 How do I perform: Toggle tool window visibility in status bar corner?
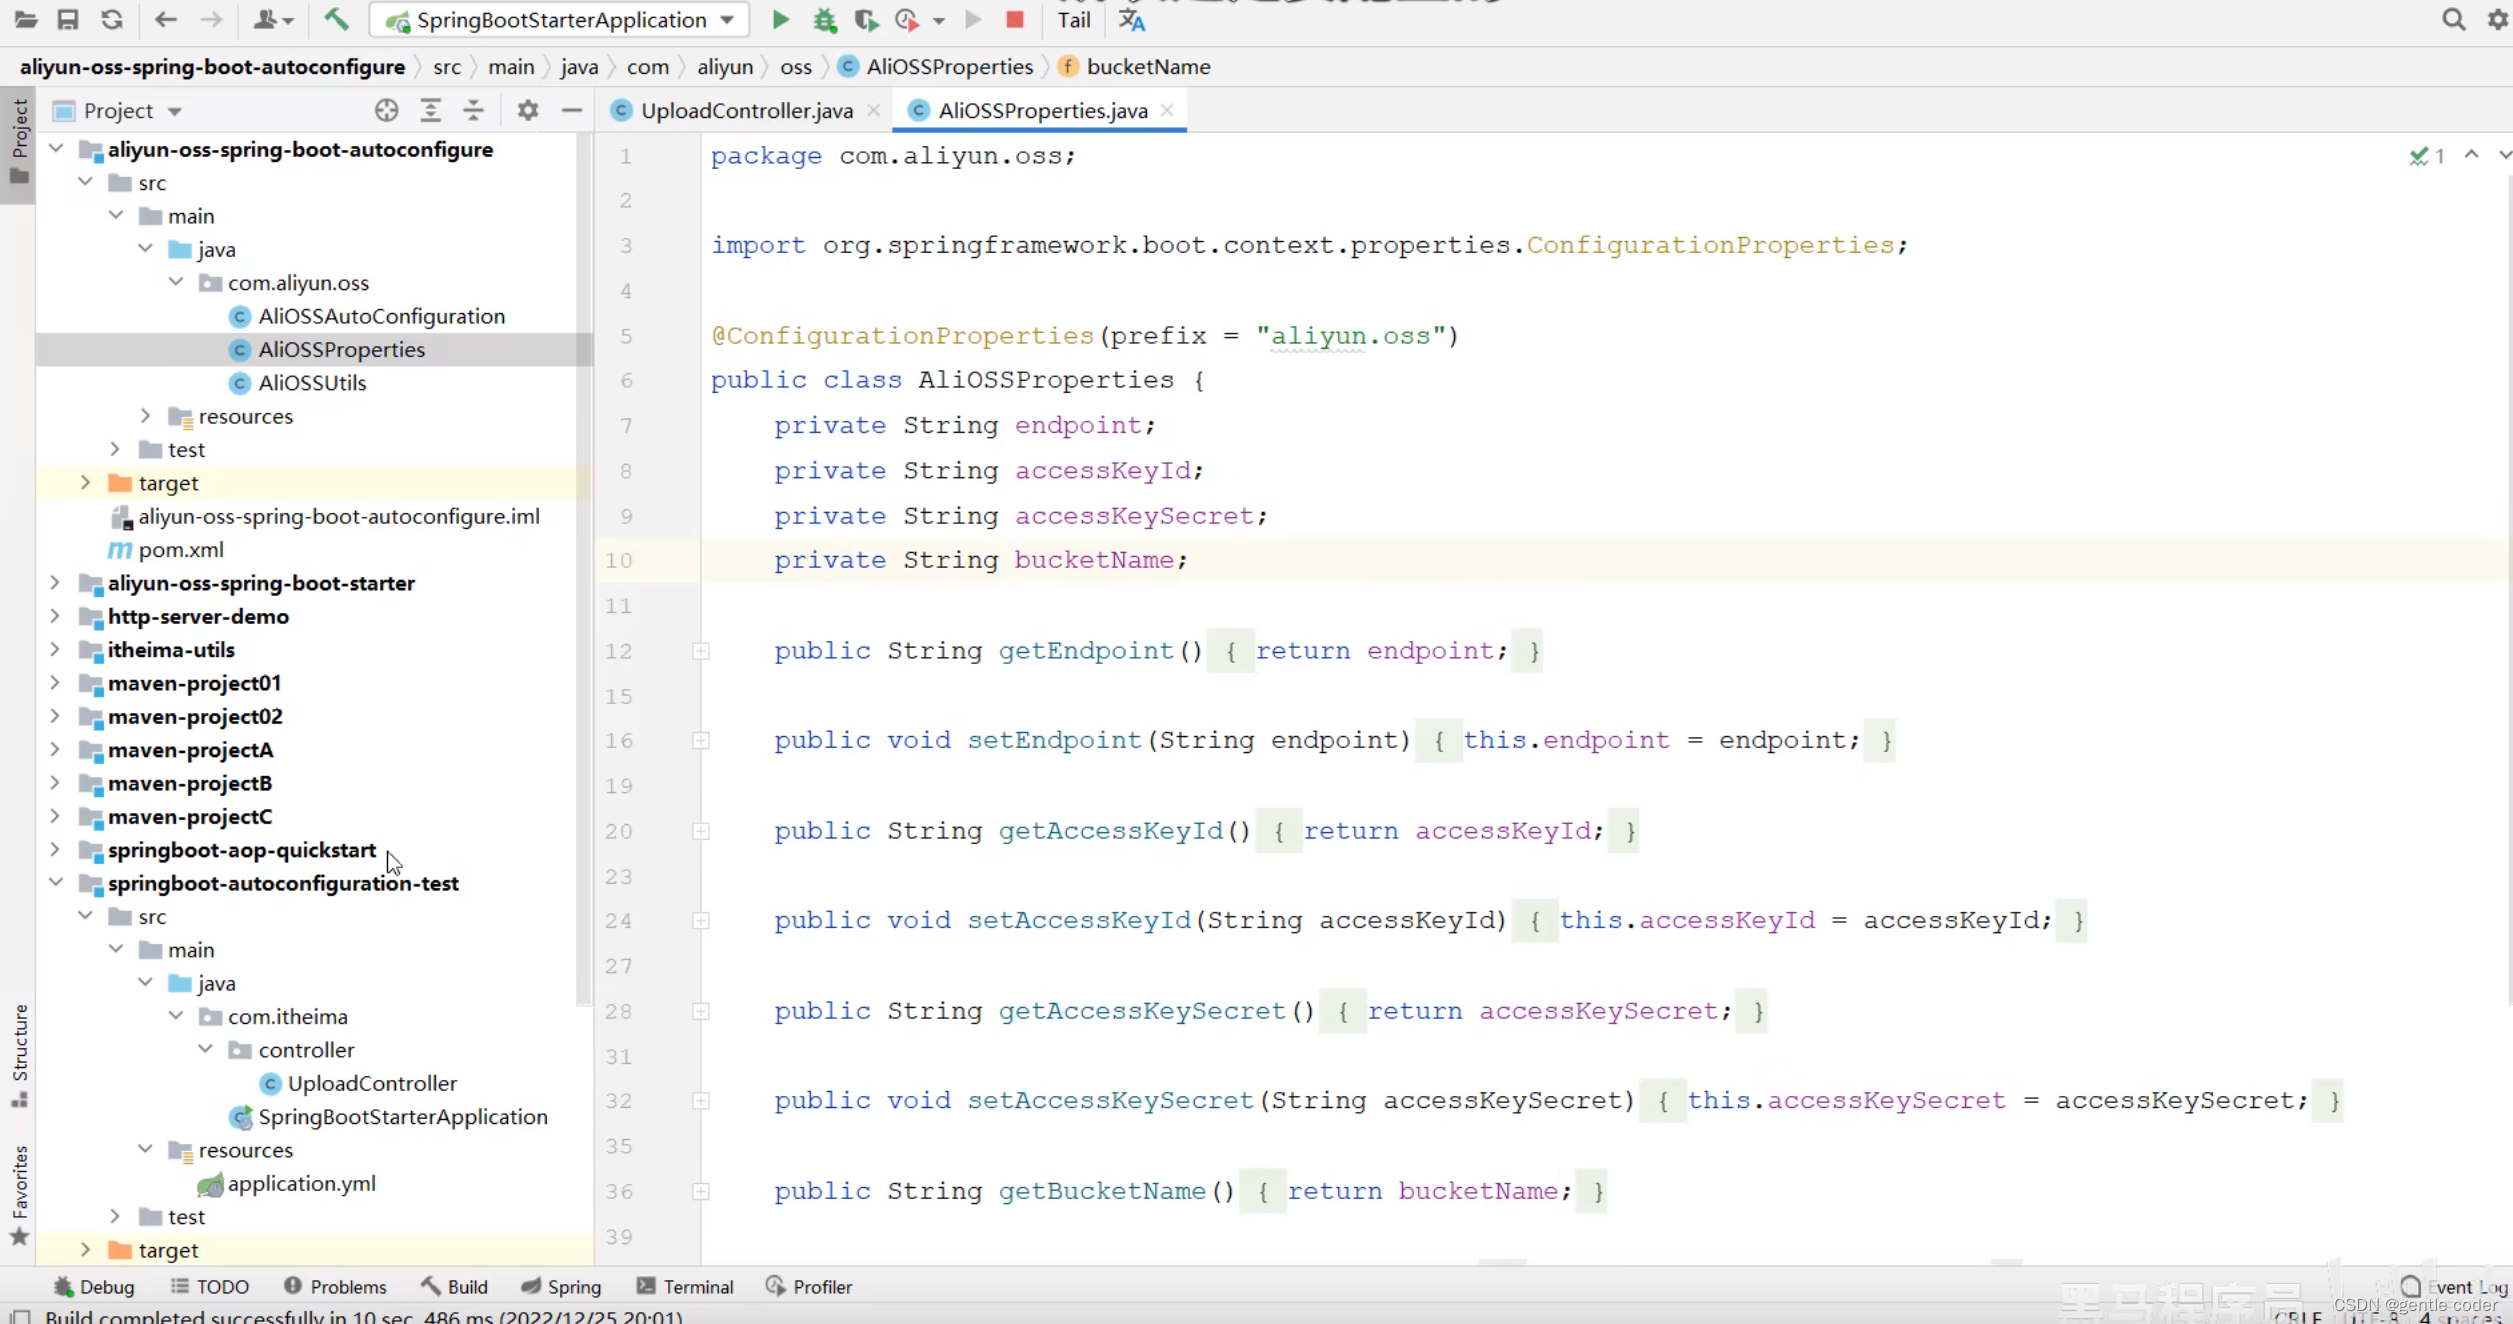point(20,1317)
